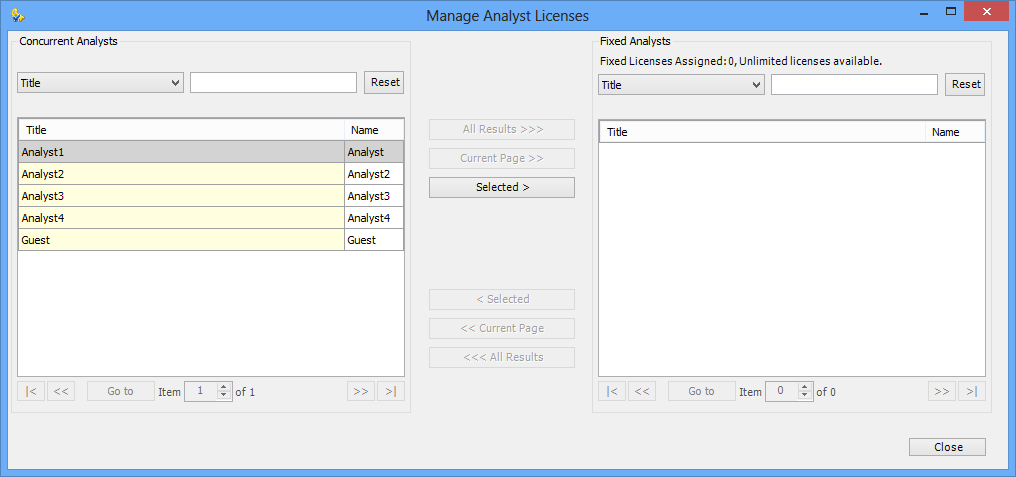The height and width of the screenshot is (477, 1016).
Task: Reset the Concurrent Analysts filter
Action: (x=385, y=82)
